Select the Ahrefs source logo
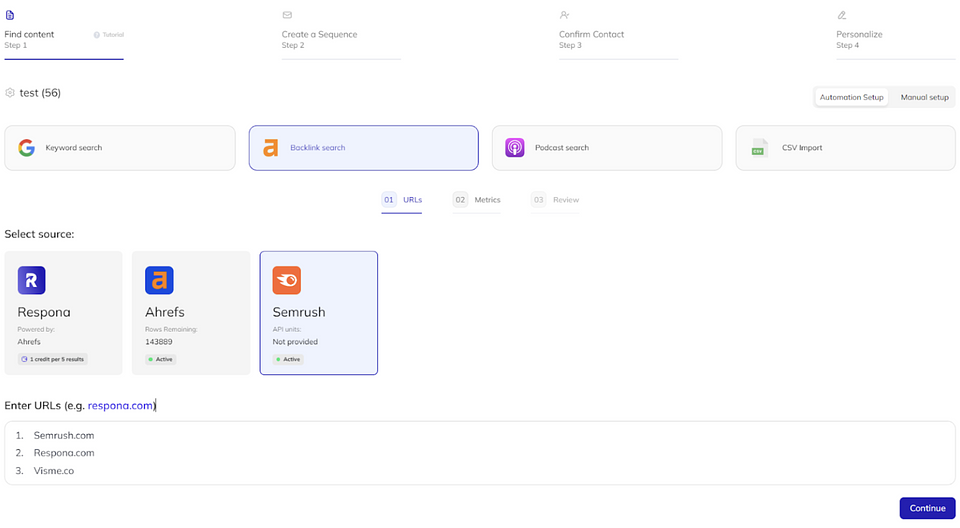Screen dimensions: 960x528 (x=159, y=280)
